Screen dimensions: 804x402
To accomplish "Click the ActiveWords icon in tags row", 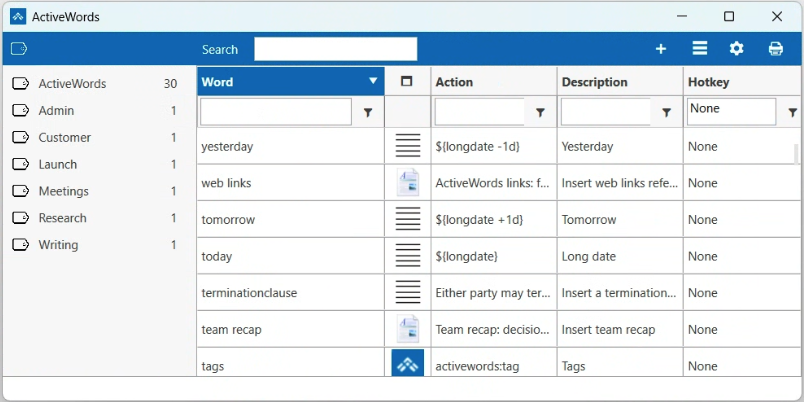I will coord(408,363).
